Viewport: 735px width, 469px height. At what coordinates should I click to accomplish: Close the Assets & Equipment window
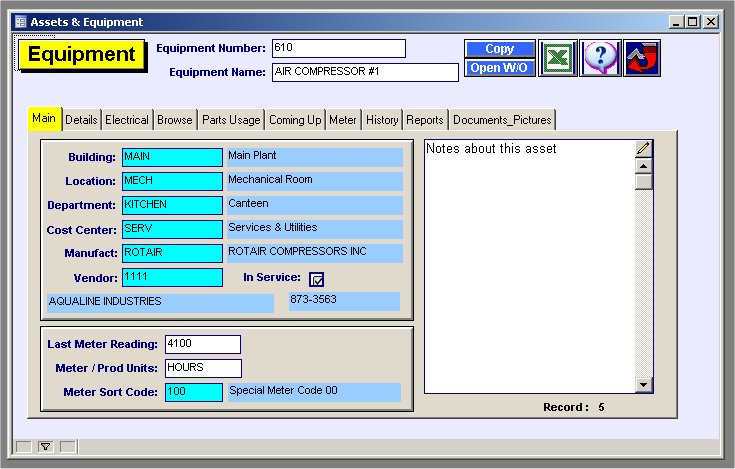(x=711, y=22)
